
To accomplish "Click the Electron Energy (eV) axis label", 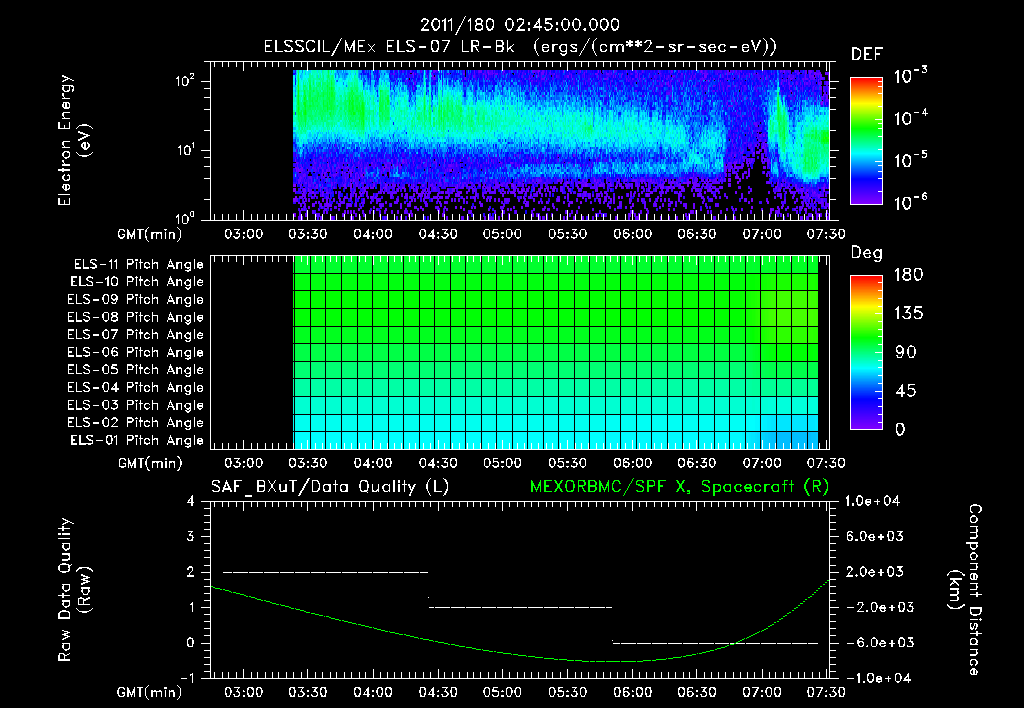I will point(74,140).
